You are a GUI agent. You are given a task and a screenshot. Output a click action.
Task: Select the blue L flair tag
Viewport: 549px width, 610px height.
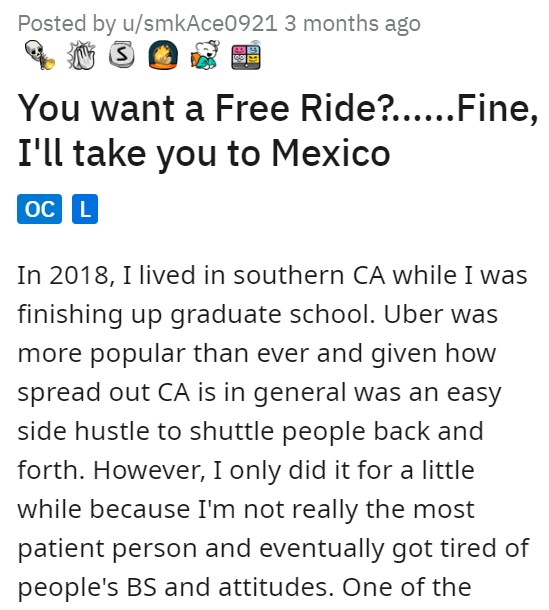coord(85,209)
